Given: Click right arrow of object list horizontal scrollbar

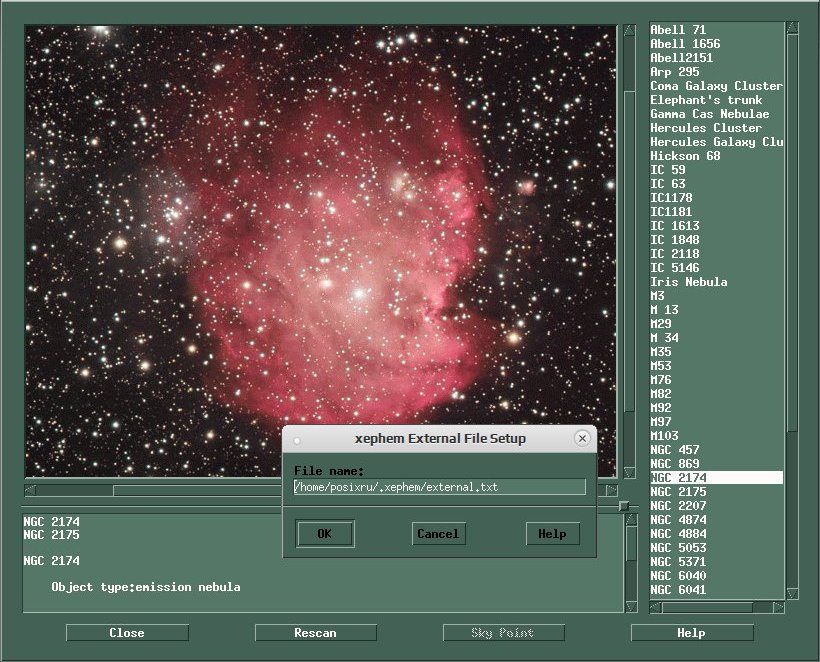Looking at the screenshot, I should [x=779, y=607].
